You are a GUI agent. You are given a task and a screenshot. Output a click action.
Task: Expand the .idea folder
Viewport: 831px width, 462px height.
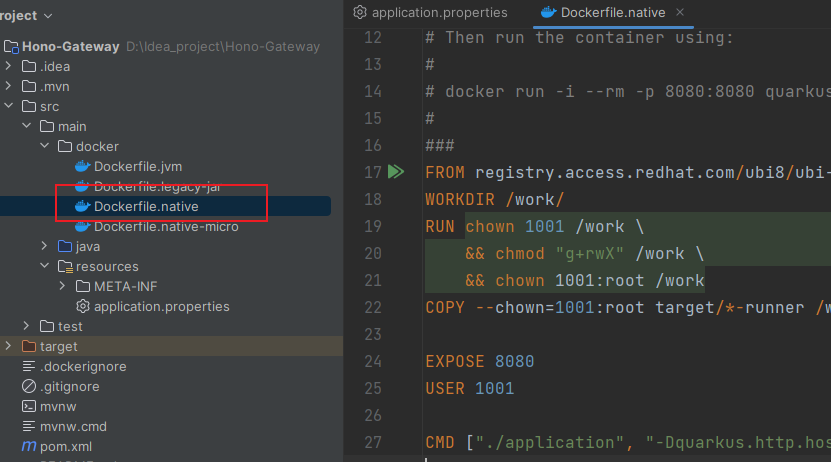(x=9, y=66)
